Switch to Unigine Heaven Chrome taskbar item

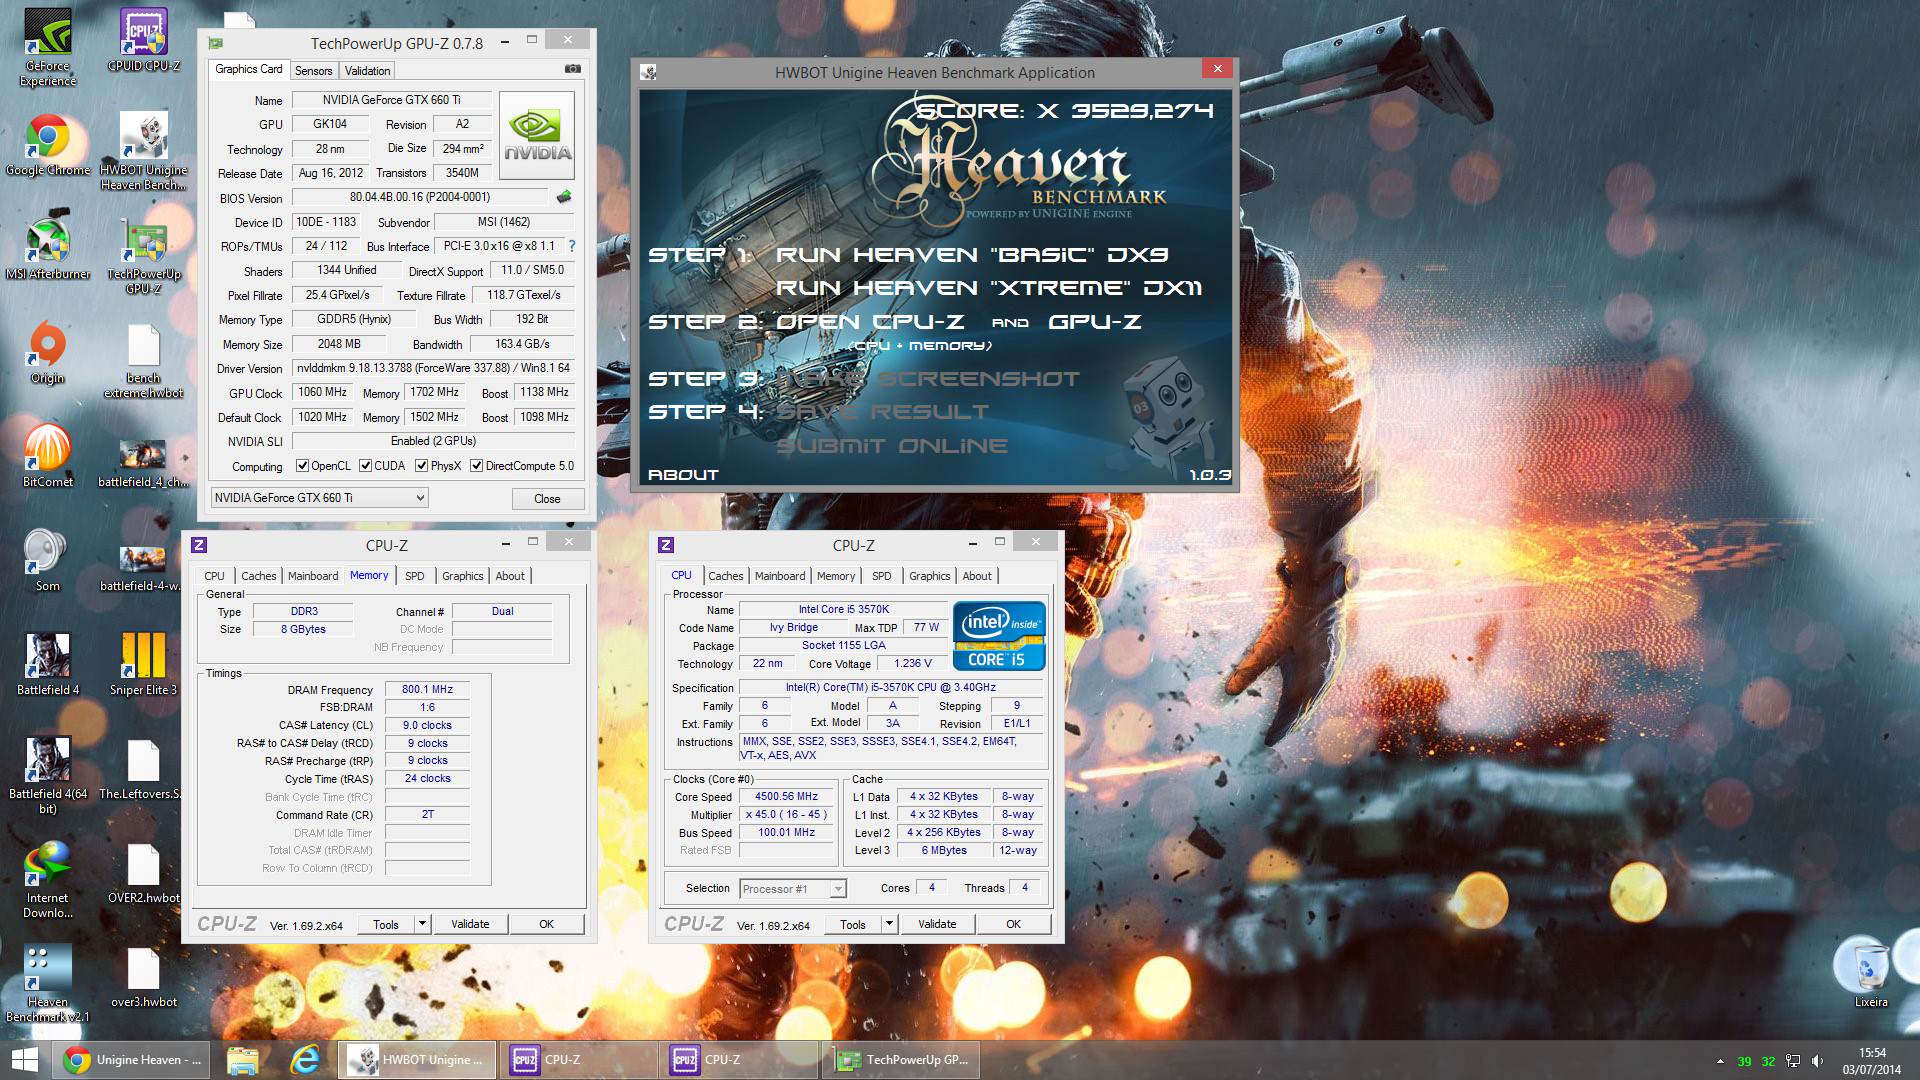coord(131,1060)
